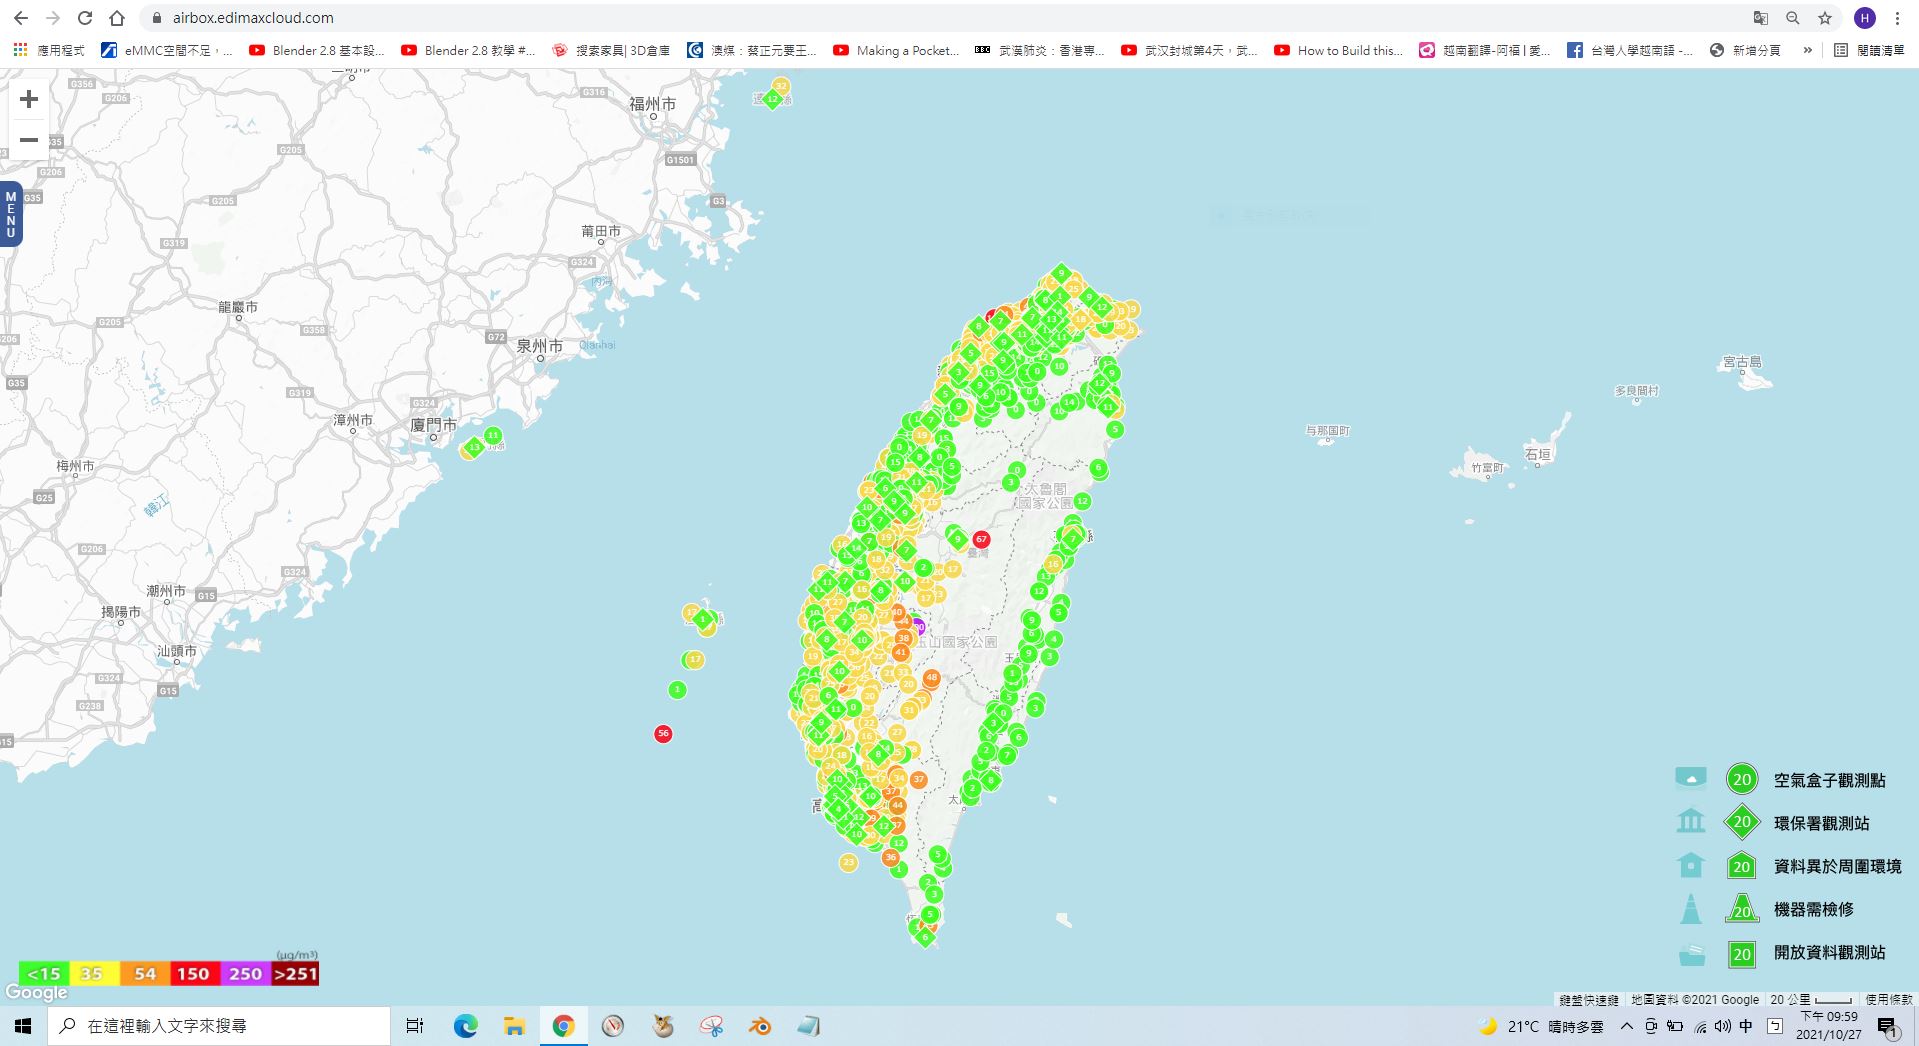This screenshot has width=1919, height=1046.
Task: Bookmark this page with star icon
Action: coord(1825,18)
